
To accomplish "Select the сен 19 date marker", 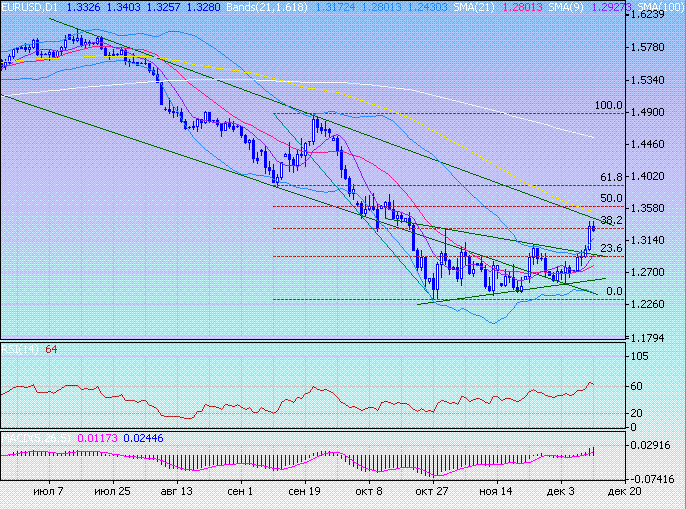I will [304, 493].
